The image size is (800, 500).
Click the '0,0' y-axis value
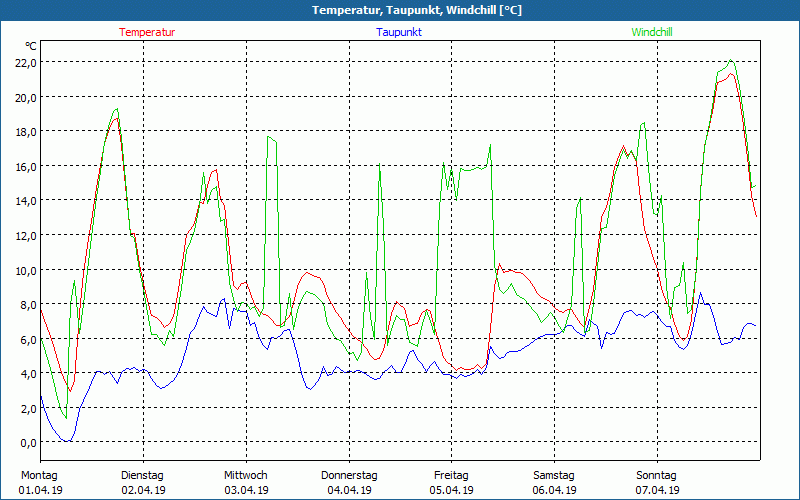29,443
